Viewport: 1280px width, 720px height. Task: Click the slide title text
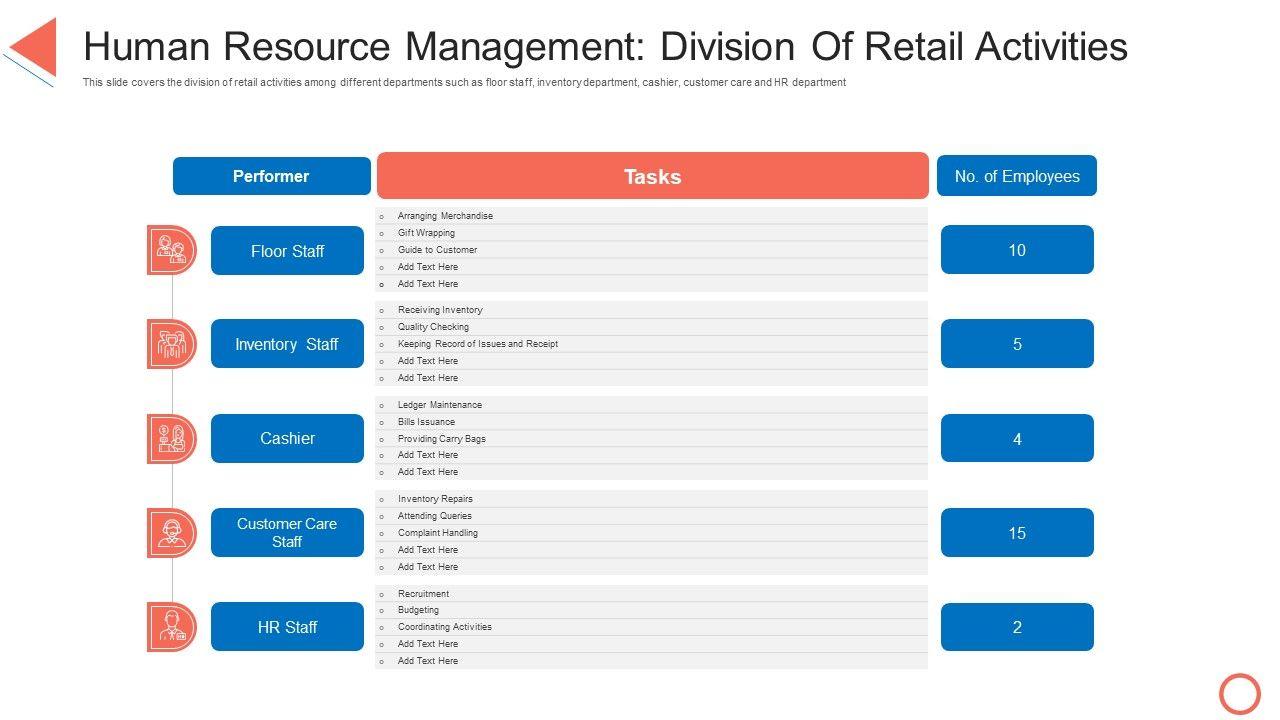click(605, 47)
